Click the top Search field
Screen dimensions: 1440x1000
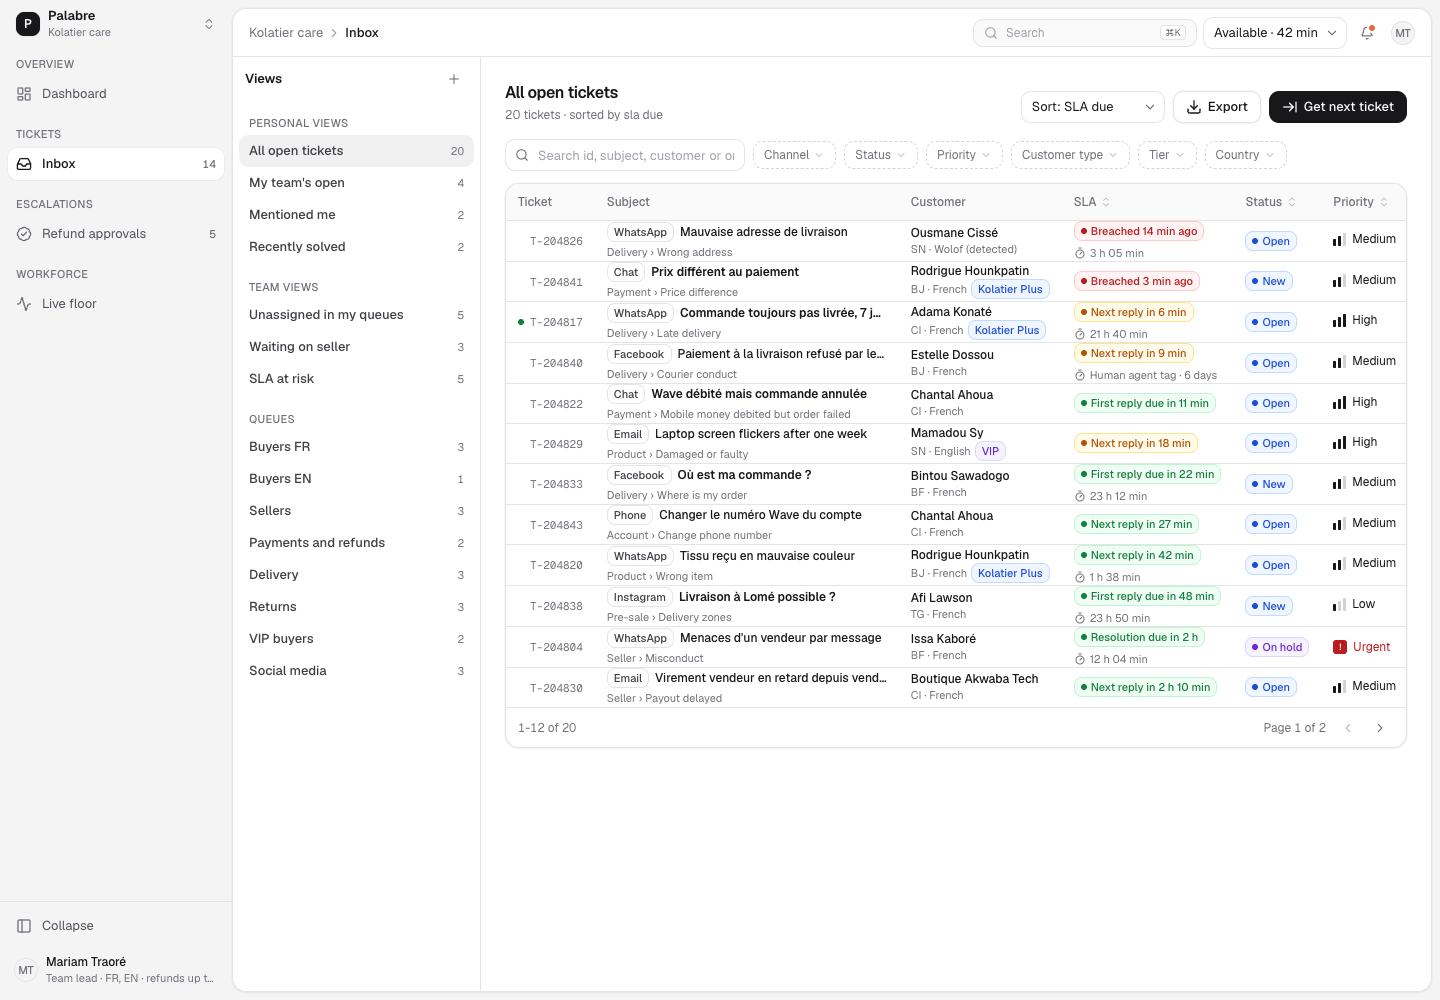[x=1085, y=33]
